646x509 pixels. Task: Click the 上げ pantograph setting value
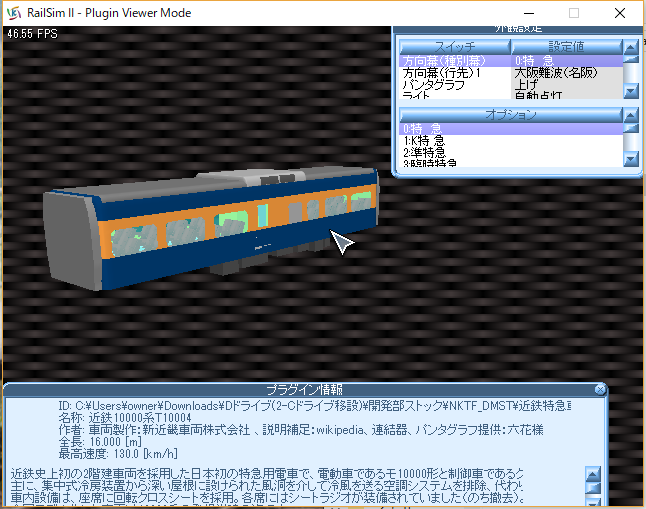pos(526,85)
